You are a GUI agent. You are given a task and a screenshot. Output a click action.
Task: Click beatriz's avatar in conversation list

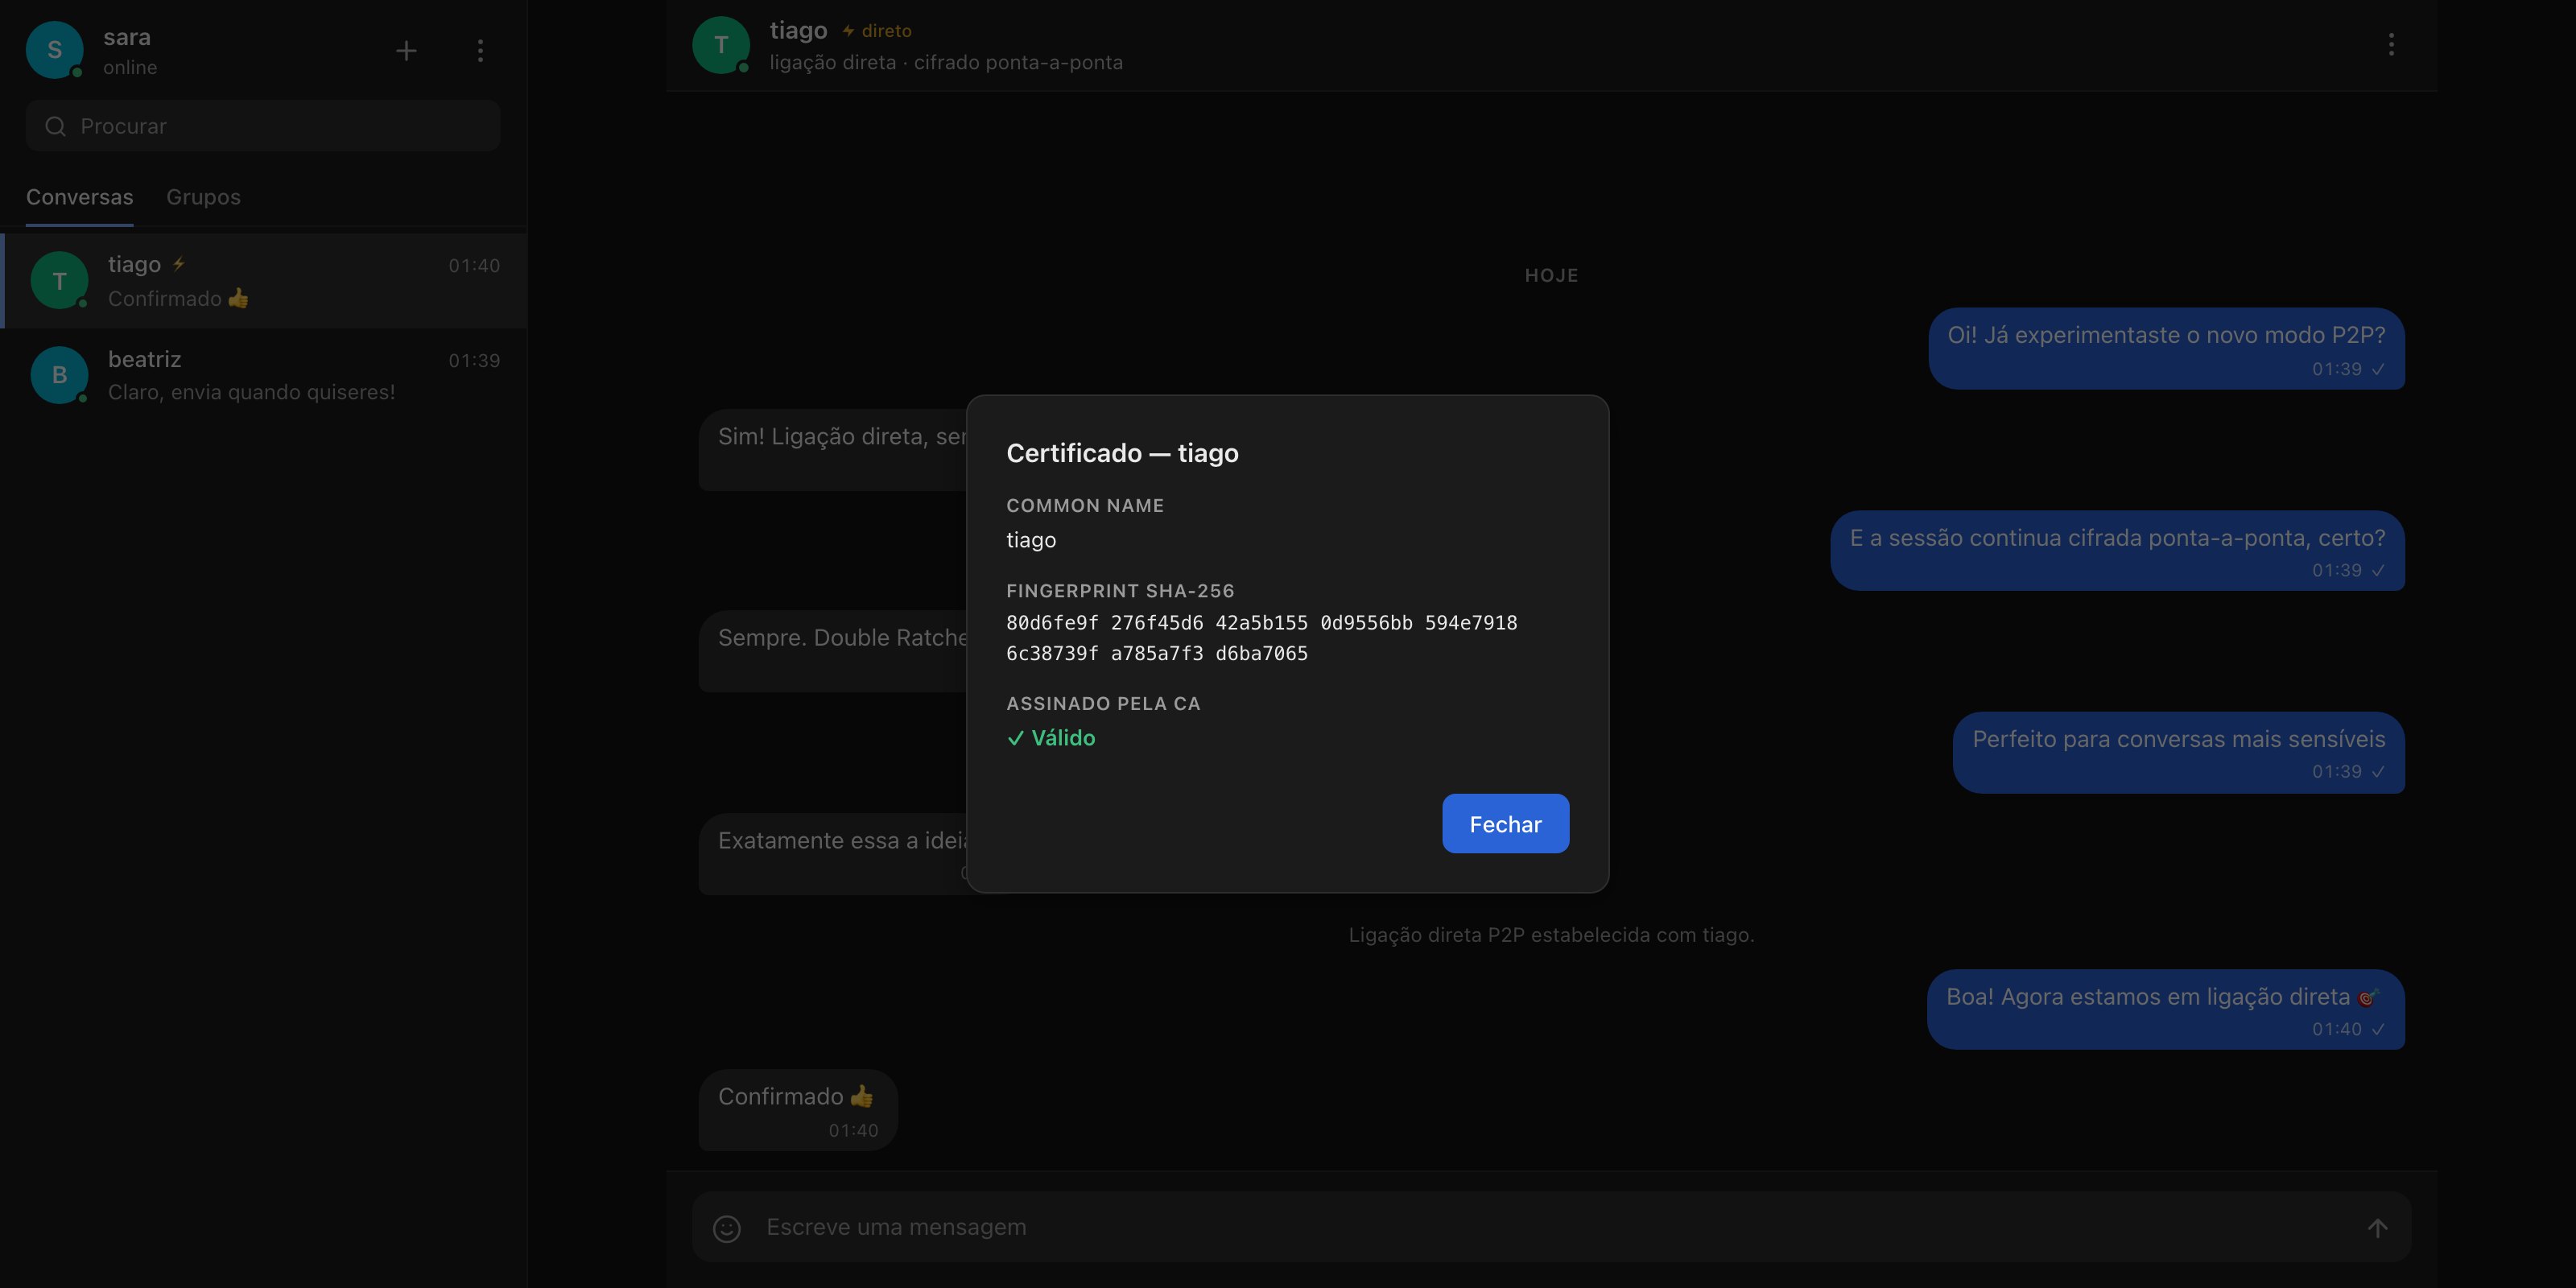[x=59, y=375]
